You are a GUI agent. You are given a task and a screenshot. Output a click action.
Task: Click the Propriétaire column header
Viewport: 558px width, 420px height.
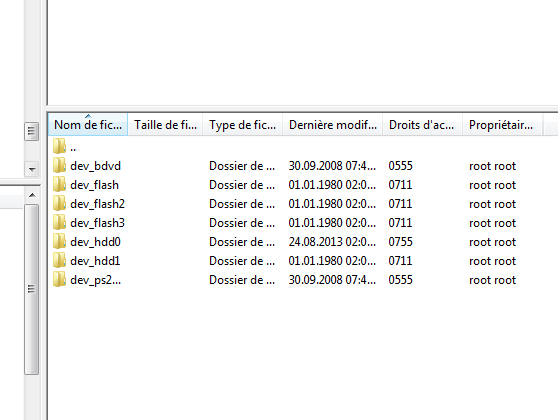pos(502,125)
